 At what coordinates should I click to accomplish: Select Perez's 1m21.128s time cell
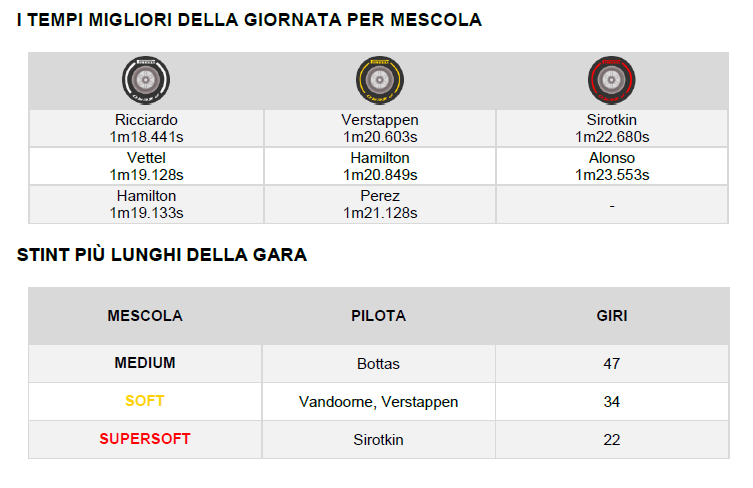click(379, 204)
